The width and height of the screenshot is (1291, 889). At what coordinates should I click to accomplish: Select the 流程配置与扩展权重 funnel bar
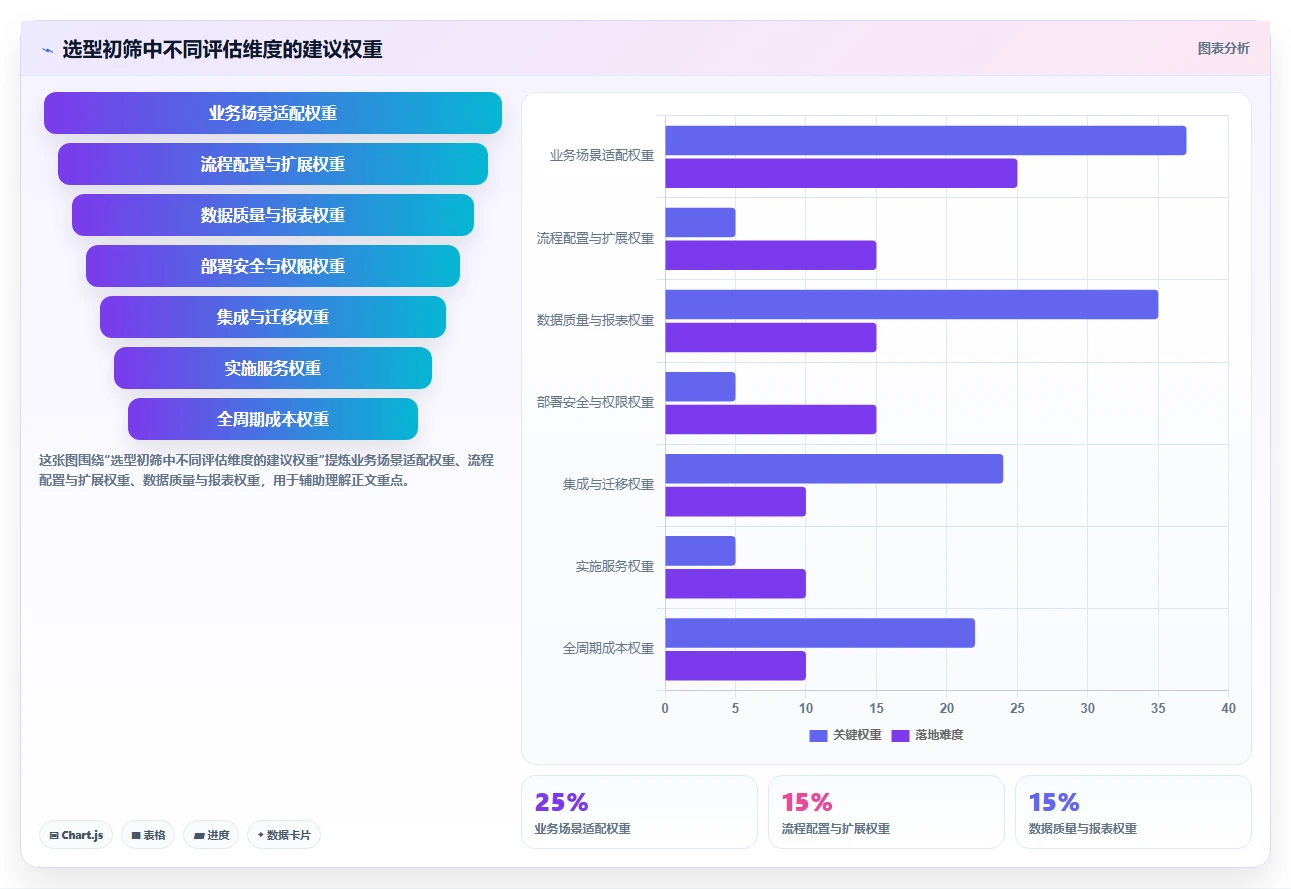coord(273,164)
